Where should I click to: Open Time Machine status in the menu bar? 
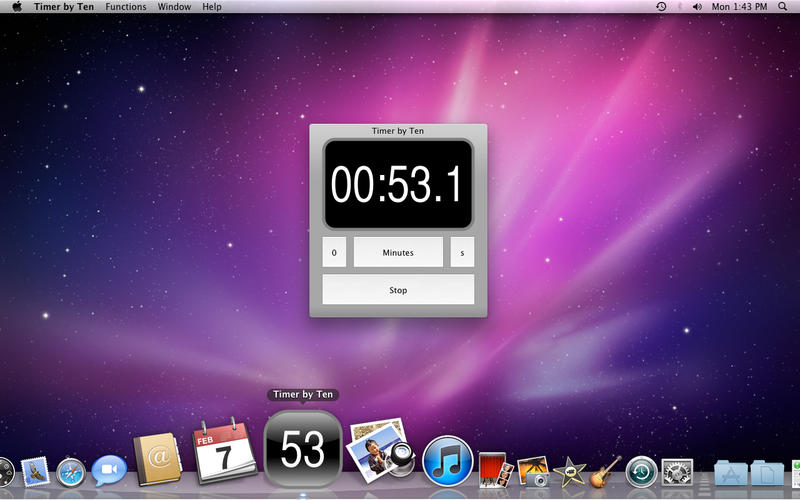[x=661, y=7]
